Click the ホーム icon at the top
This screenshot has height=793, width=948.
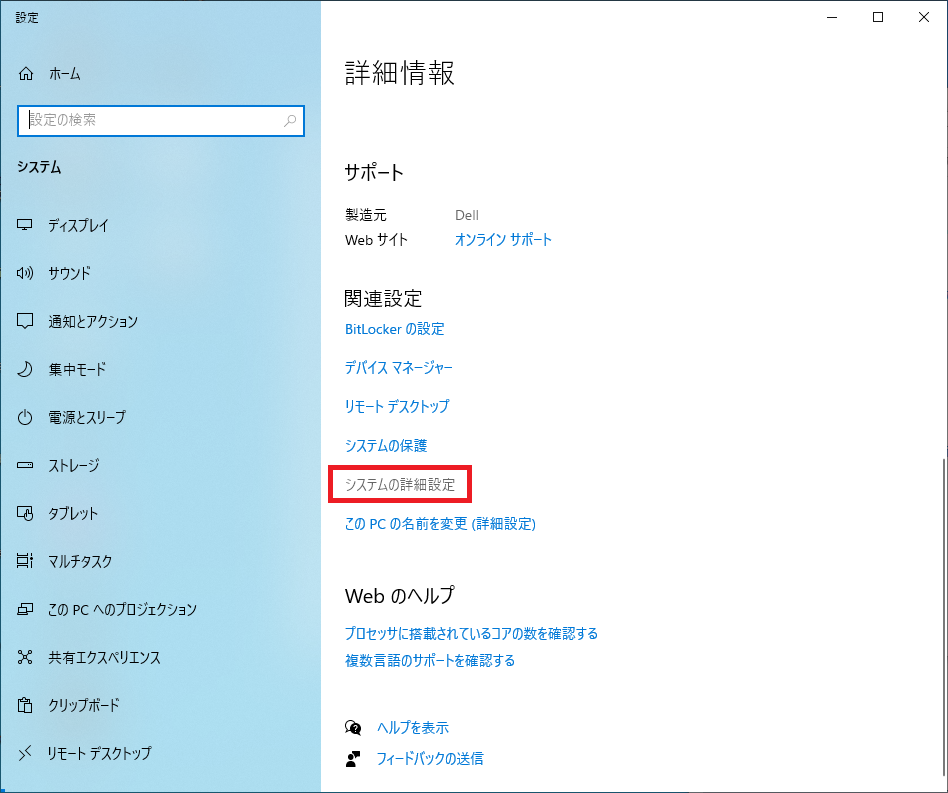26,73
